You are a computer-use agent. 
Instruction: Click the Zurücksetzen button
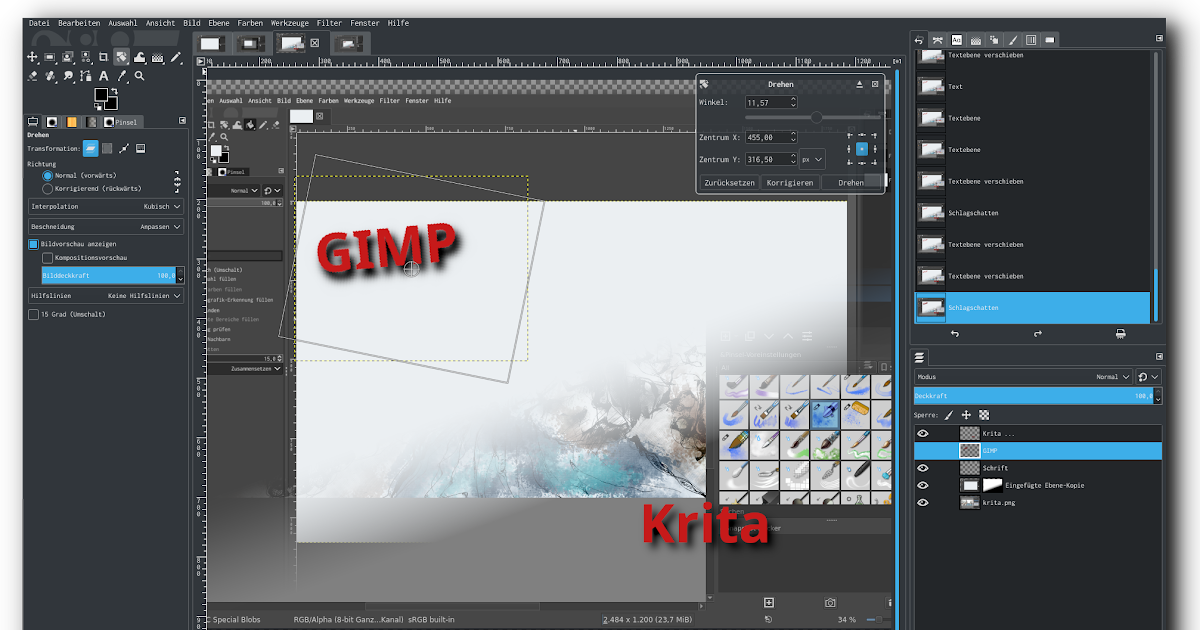click(729, 183)
